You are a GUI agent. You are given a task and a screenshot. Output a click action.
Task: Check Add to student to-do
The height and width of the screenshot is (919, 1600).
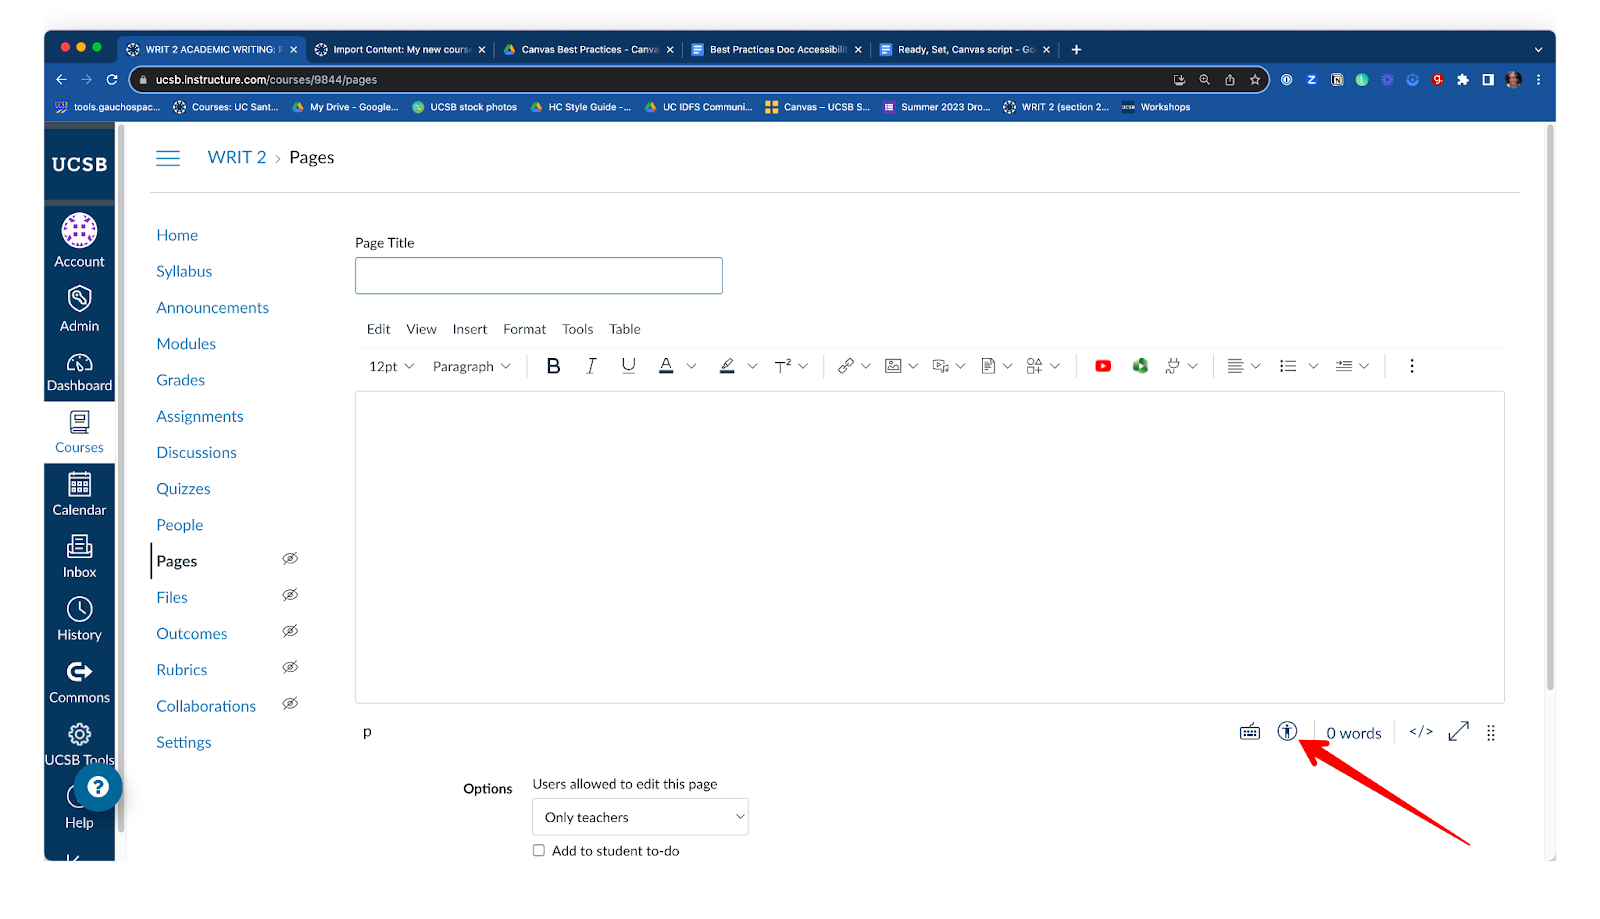tap(539, 851)
